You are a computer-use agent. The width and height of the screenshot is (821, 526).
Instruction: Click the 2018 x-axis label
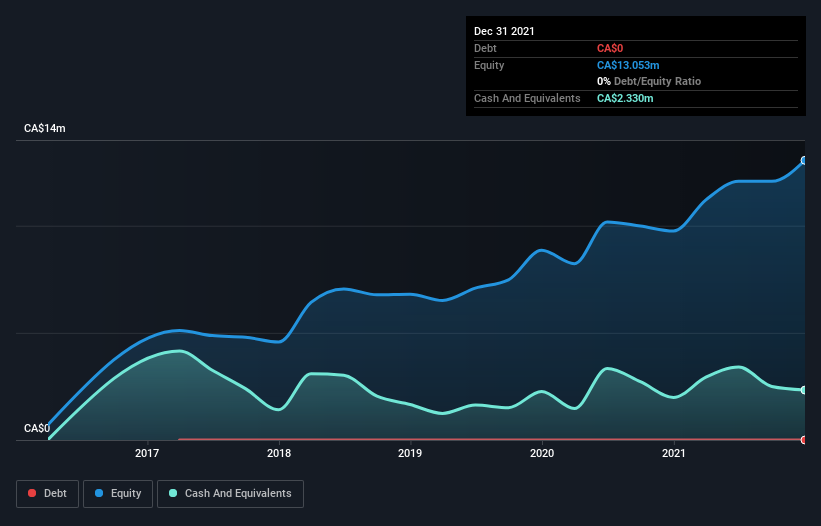[x=279, y=453]
